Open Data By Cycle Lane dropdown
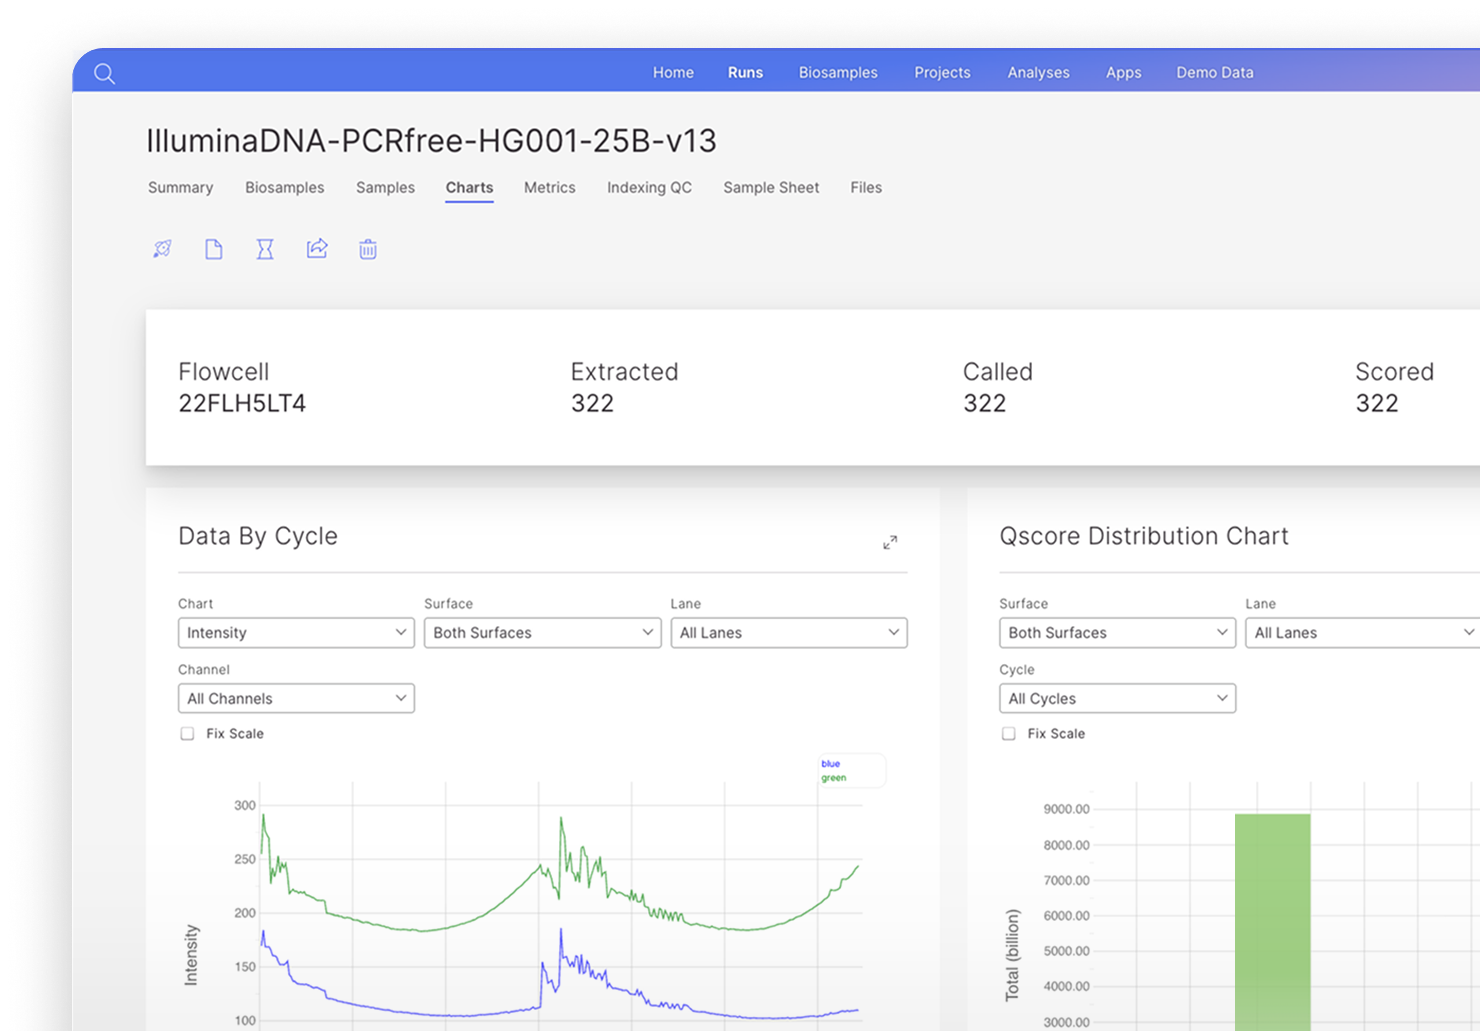Image resolution: width=1480 pixels, height=1031 pixels. pyautogui.click(x=789, y=633)
